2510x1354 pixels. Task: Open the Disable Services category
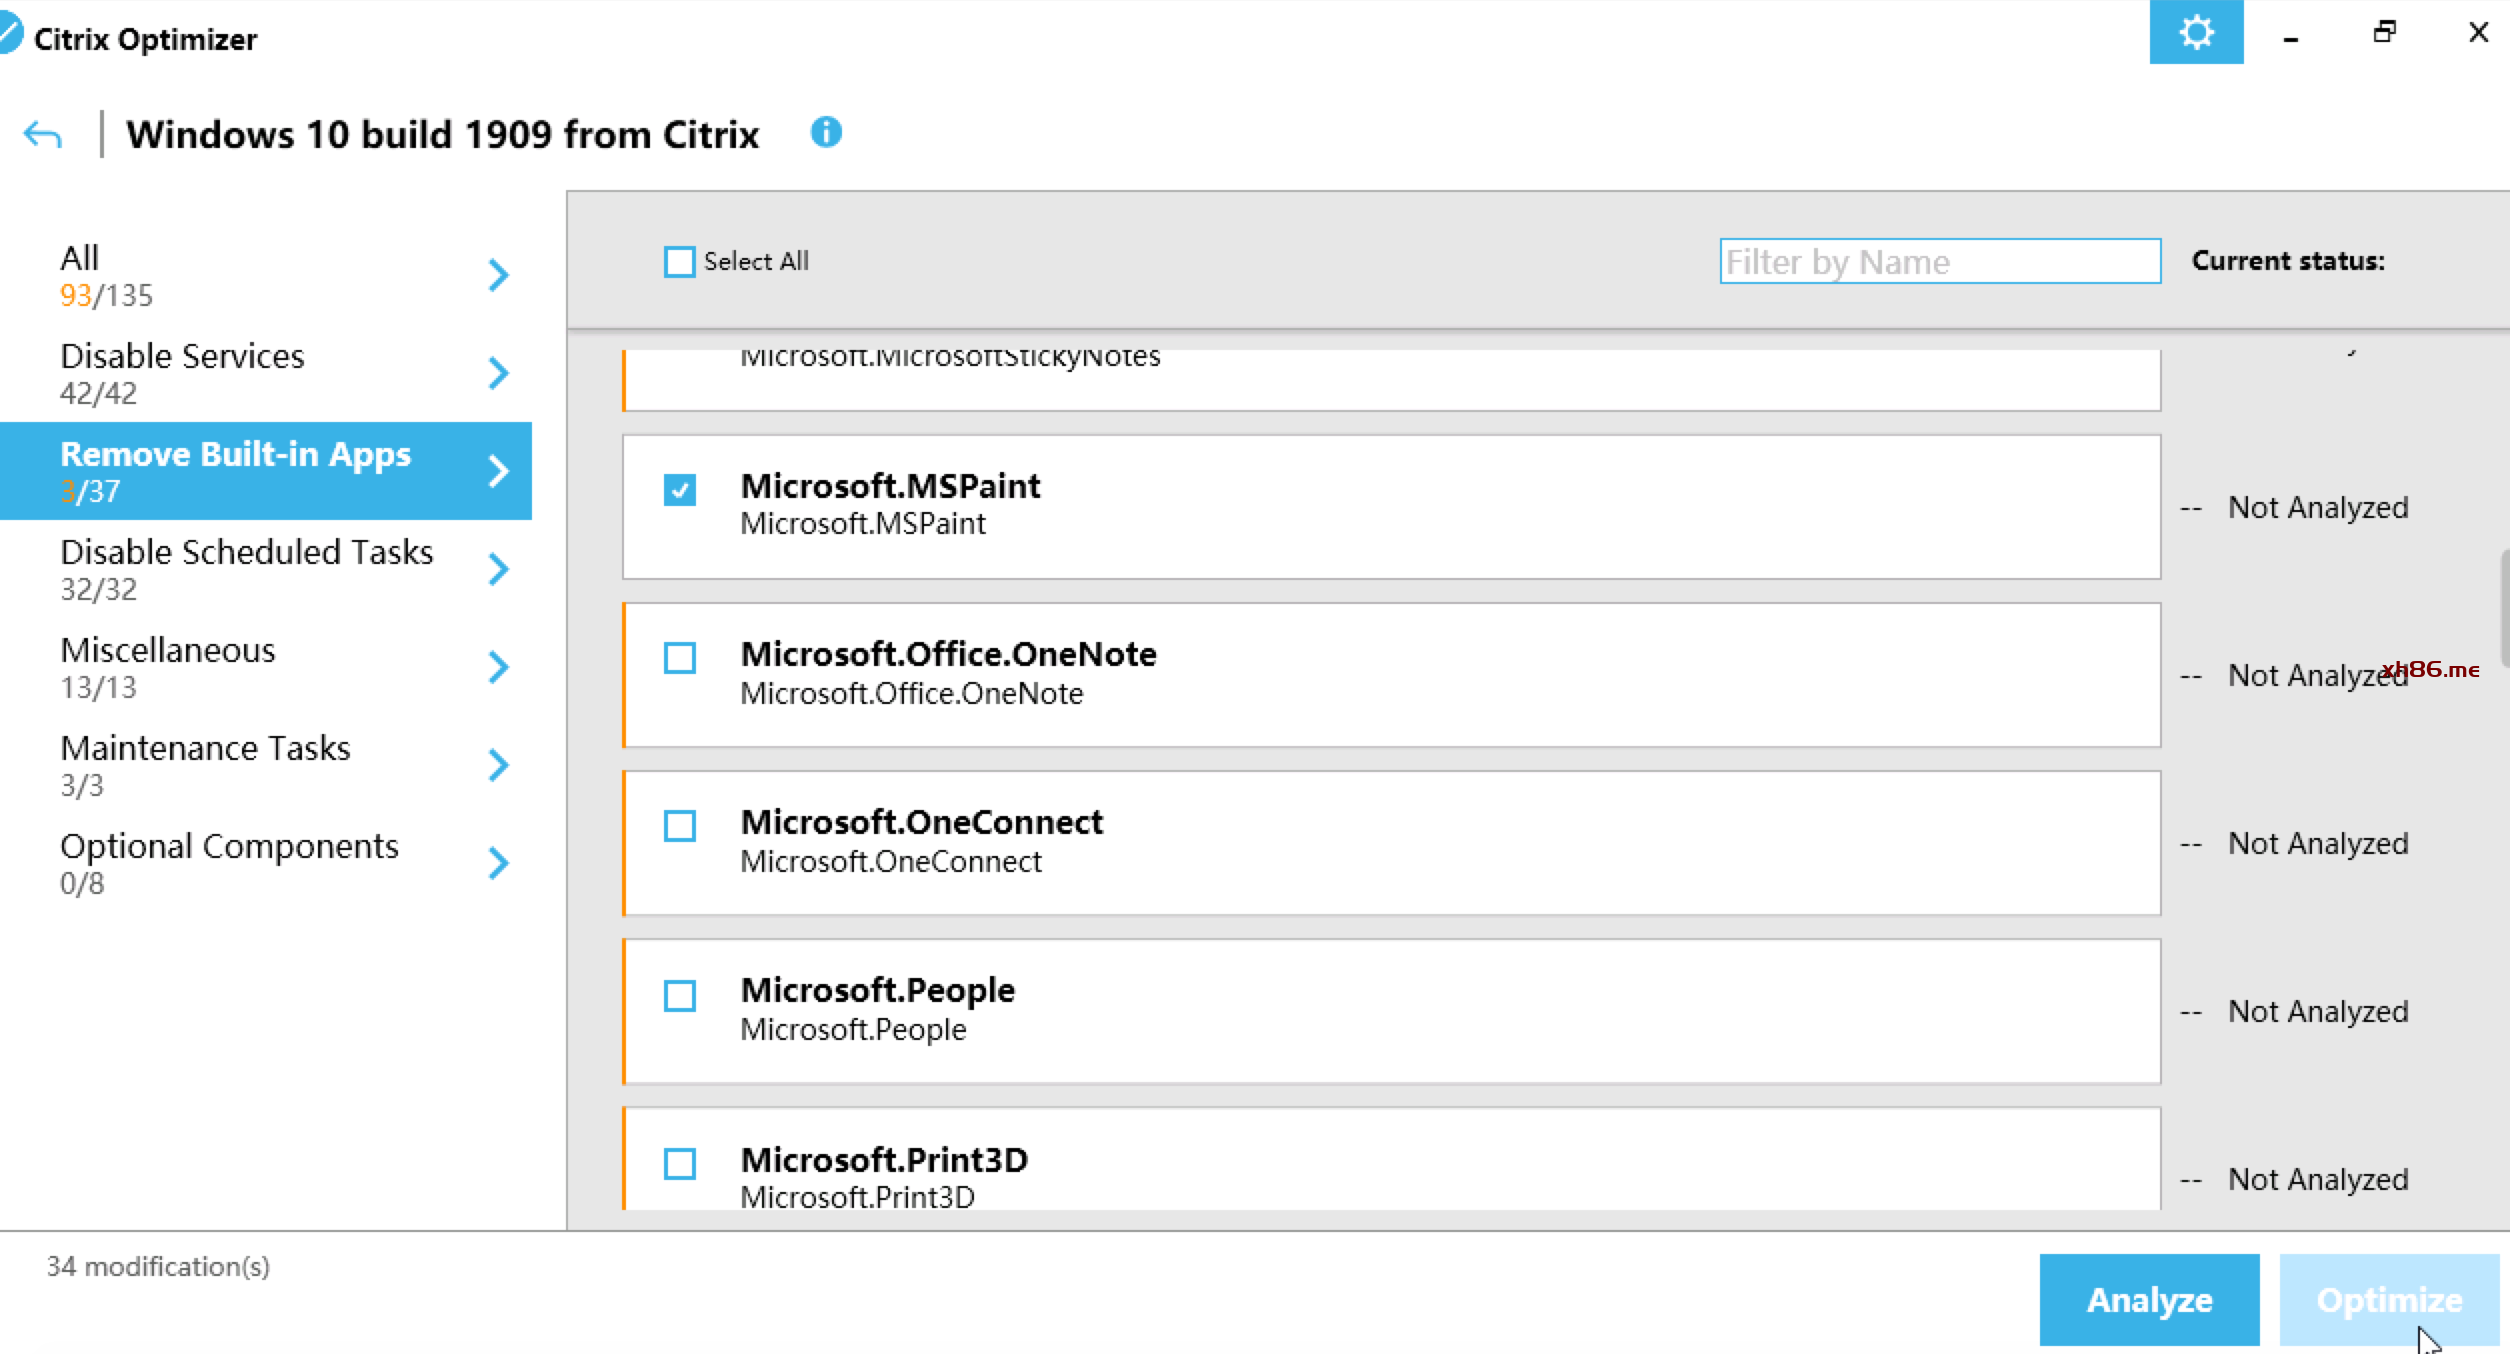[266, 373]
